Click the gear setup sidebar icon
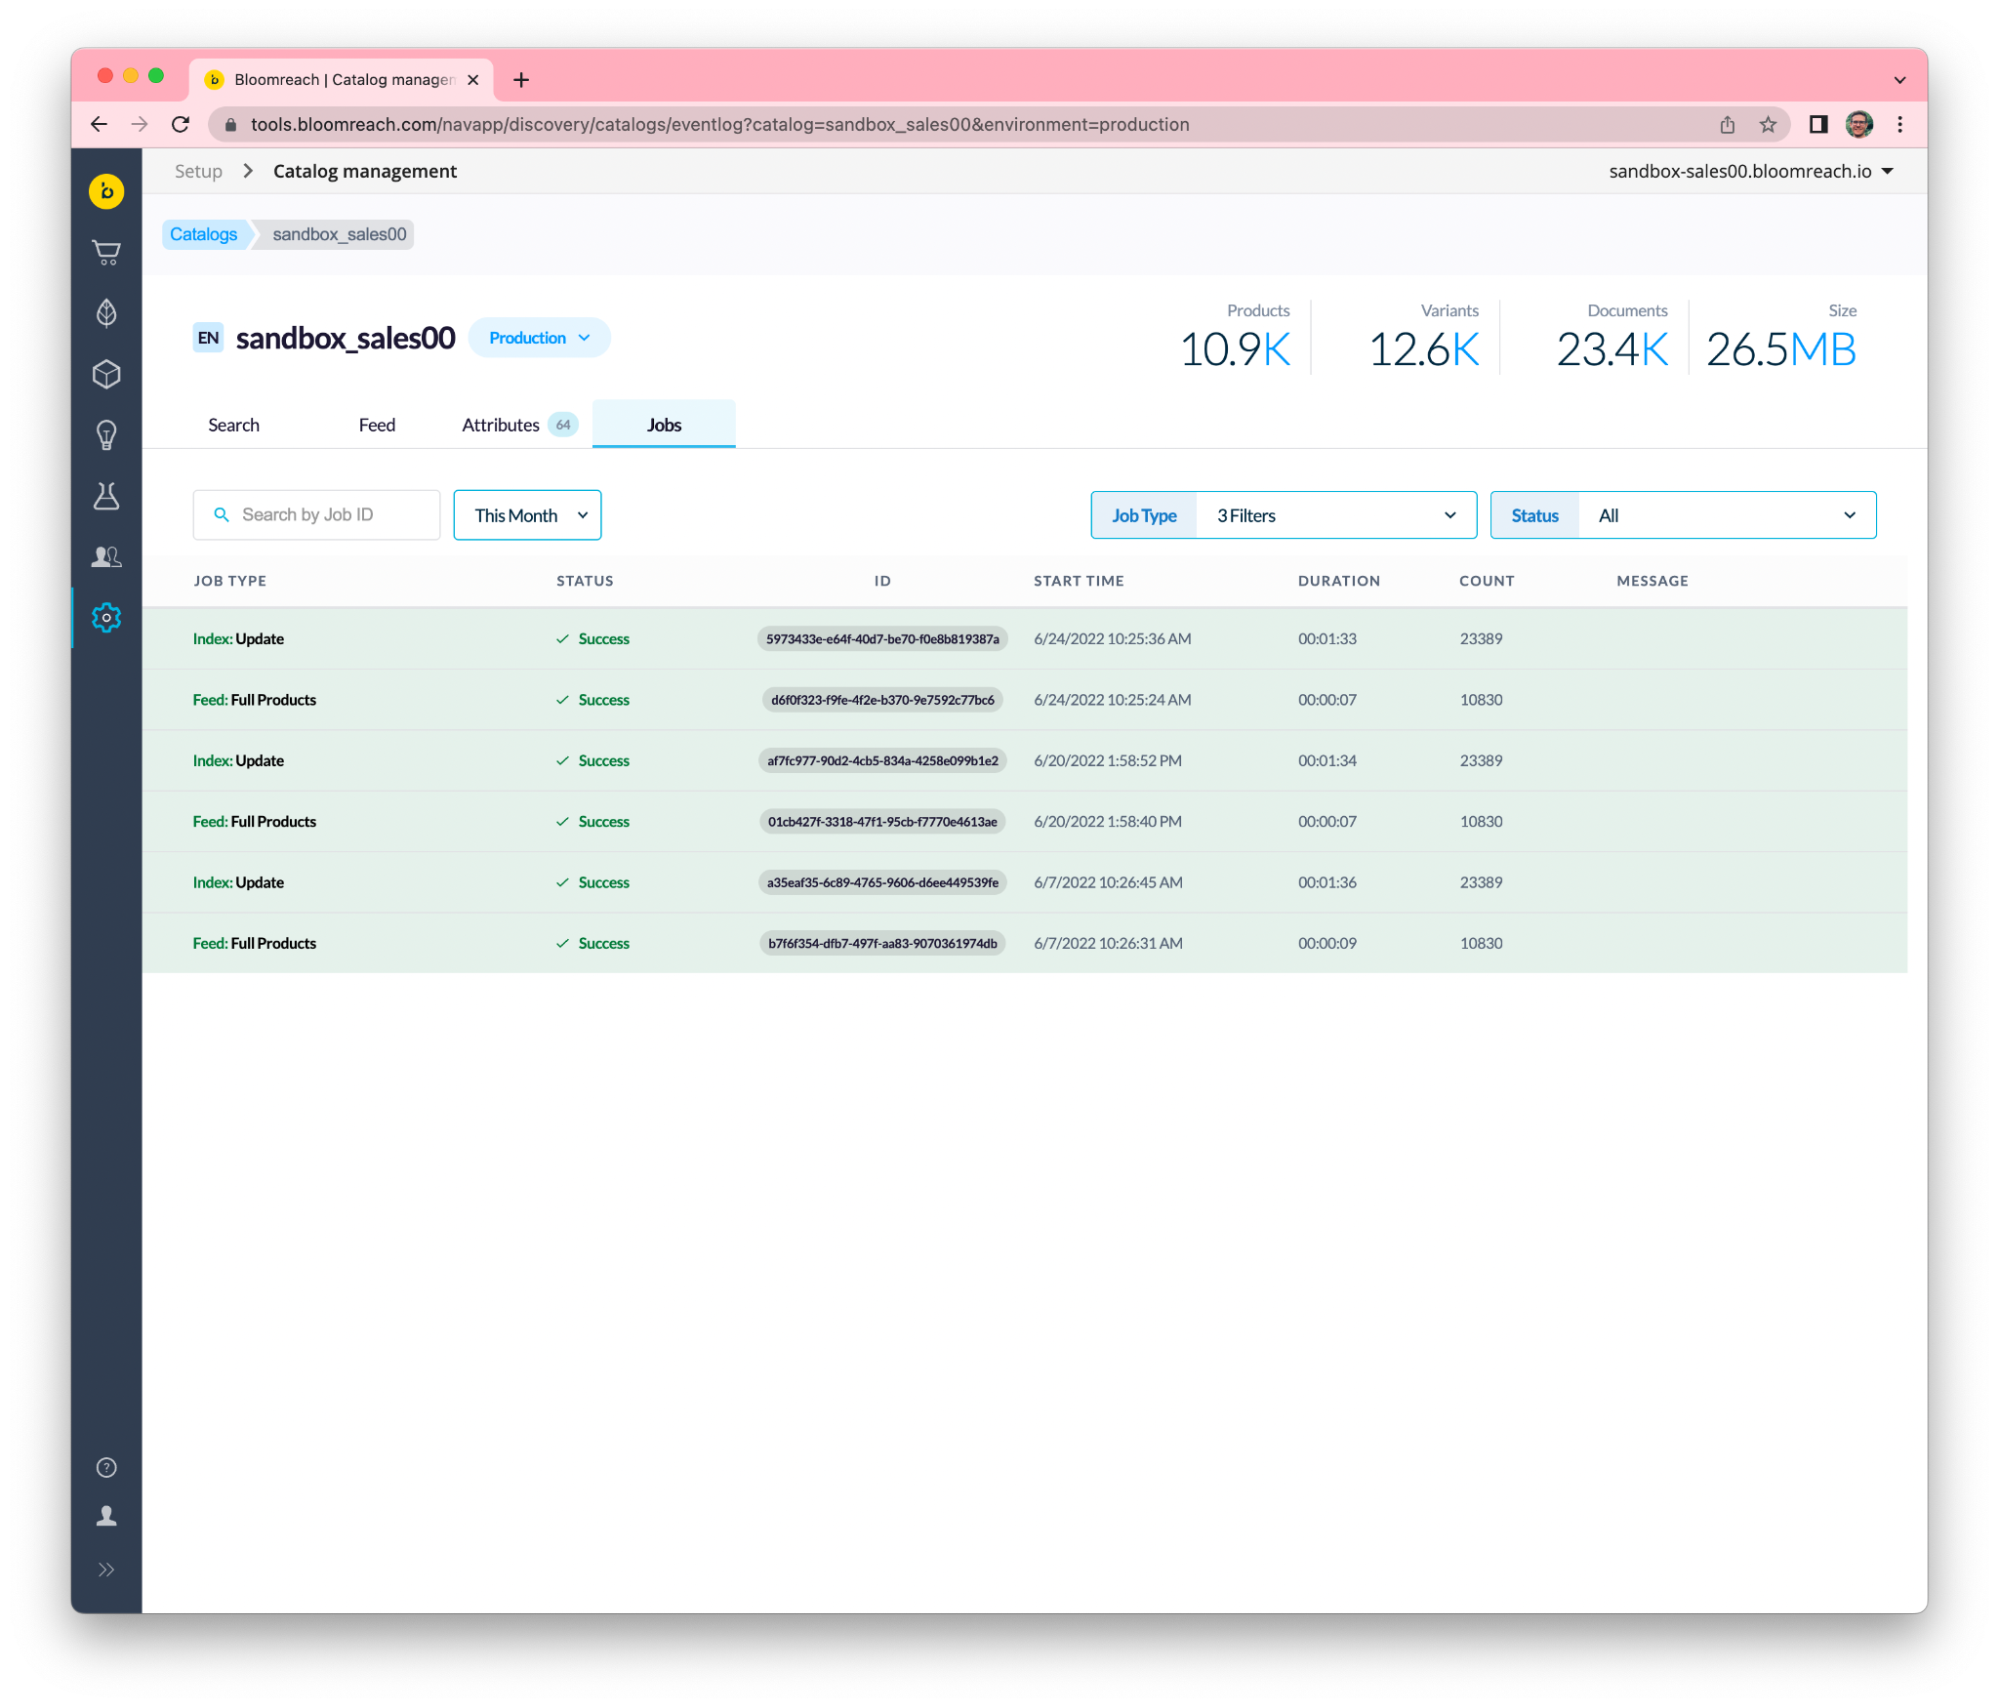Screen dimensions: 1999x1708 pyautogui.click(x=106, y=618)
